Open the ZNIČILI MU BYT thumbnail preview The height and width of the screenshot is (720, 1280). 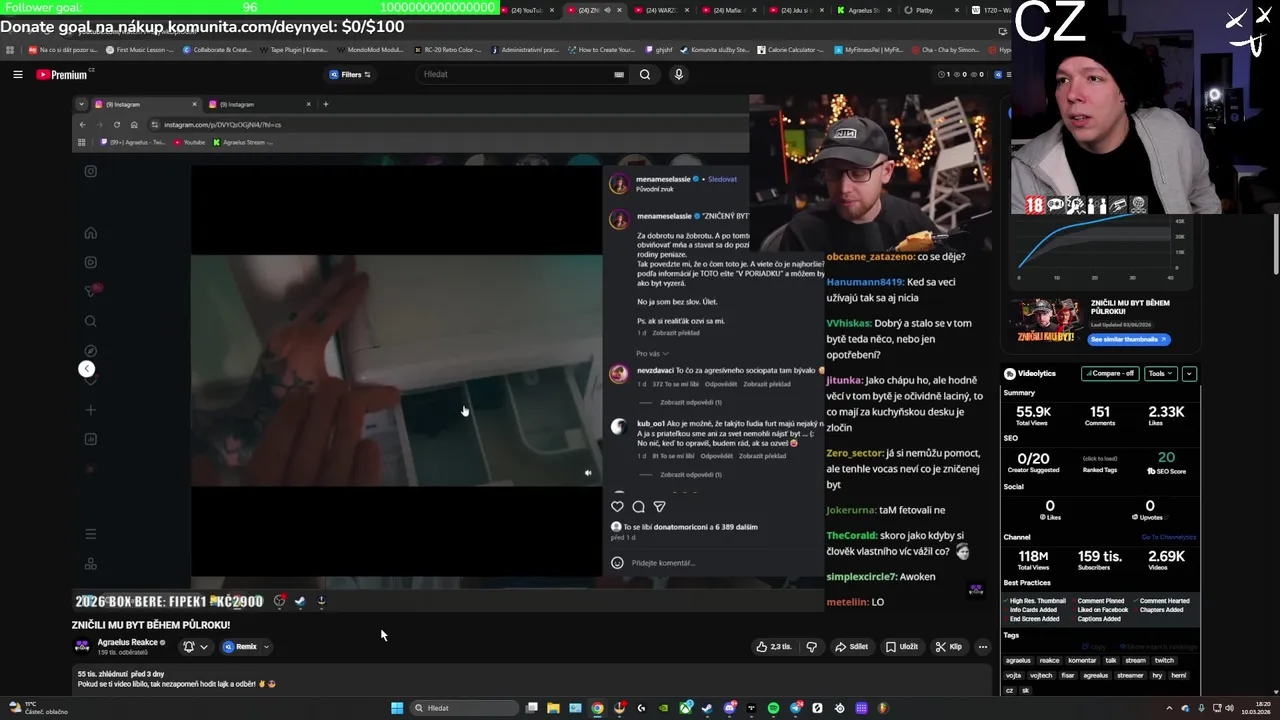point(1047,320)
